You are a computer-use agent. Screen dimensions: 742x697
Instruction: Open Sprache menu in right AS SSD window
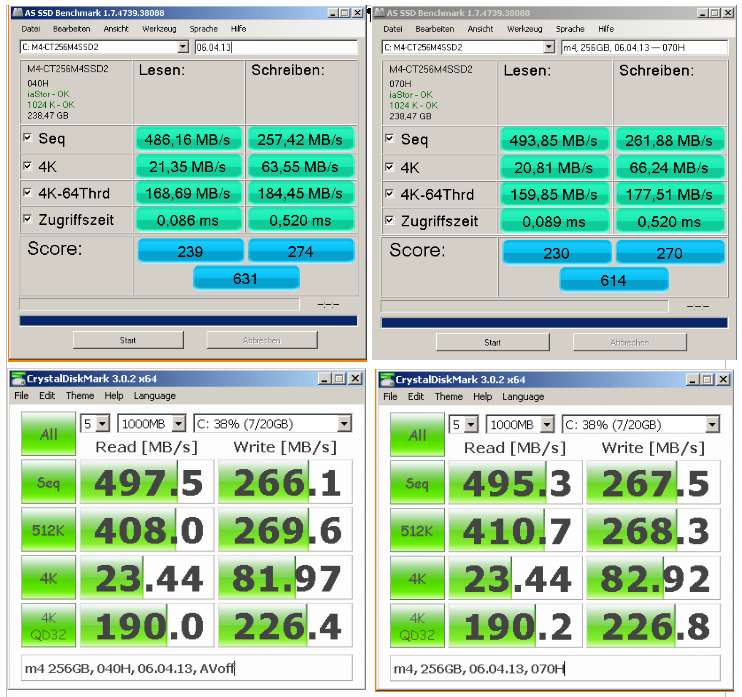point(570,29)
